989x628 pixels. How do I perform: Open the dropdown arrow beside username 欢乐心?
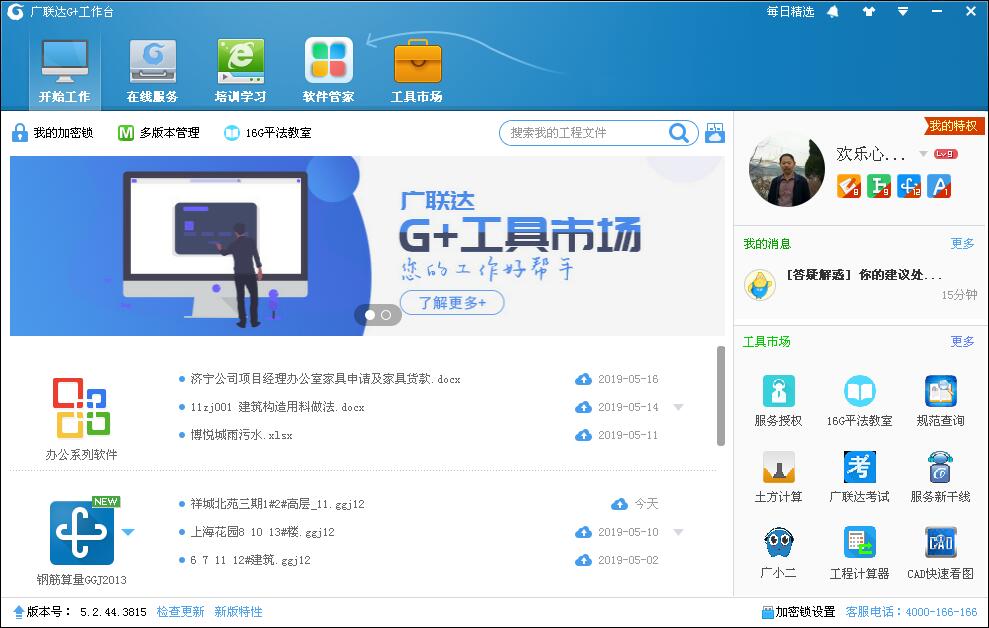(923, 154)
